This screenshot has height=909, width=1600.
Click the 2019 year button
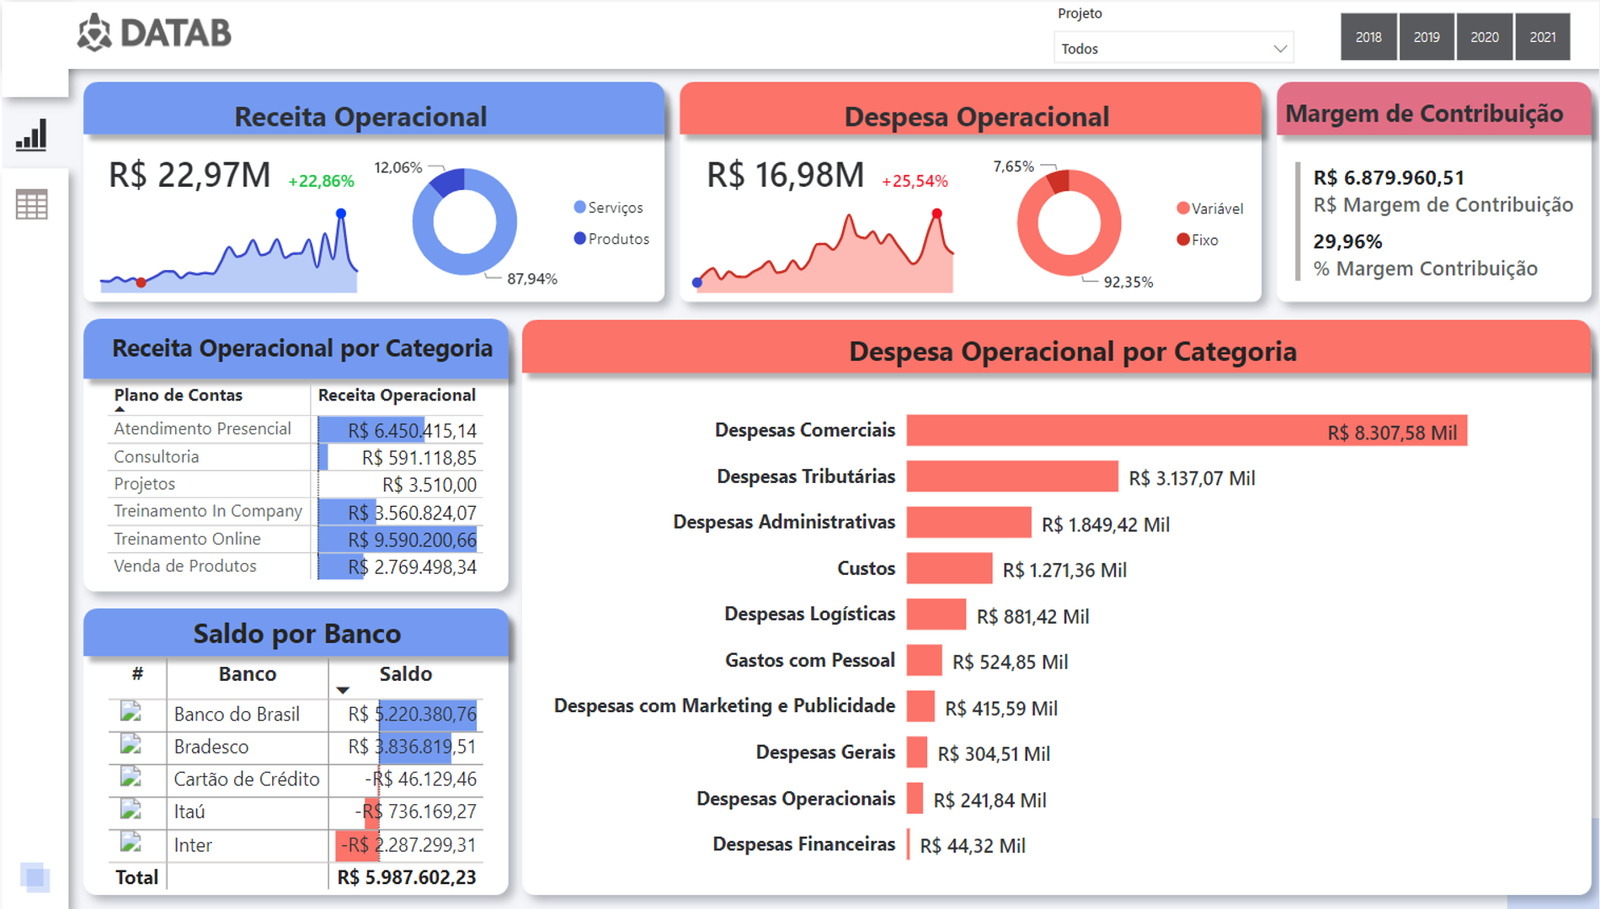coord(1426,37)
